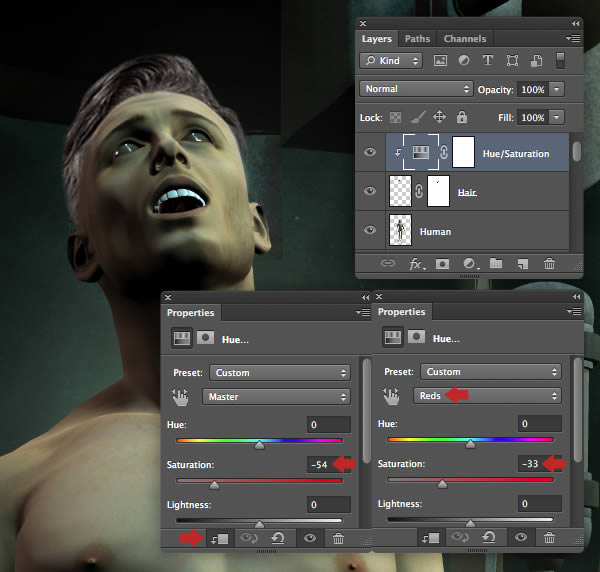The image size is (600, 572).
Task: Open the Layers panel flyout menu
Action: tap(573, 38)
